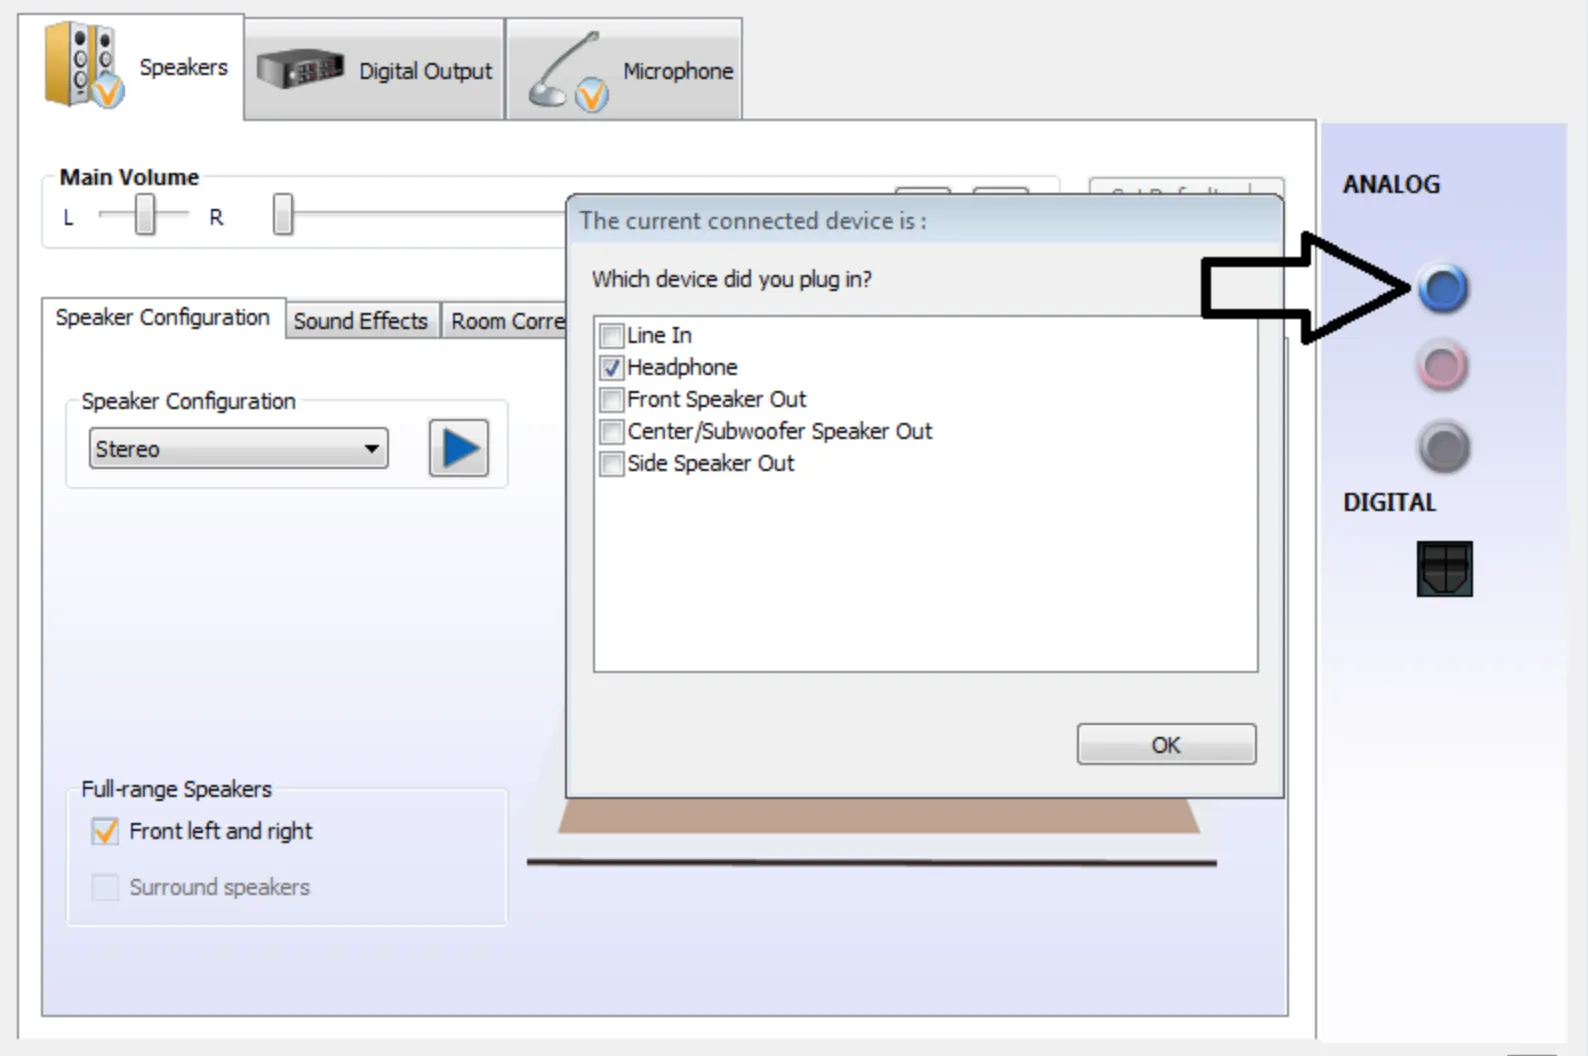Open the Sound Effects tab
The width and height of the screenshot is (1588, 1056).
click(x=361, y=321)
